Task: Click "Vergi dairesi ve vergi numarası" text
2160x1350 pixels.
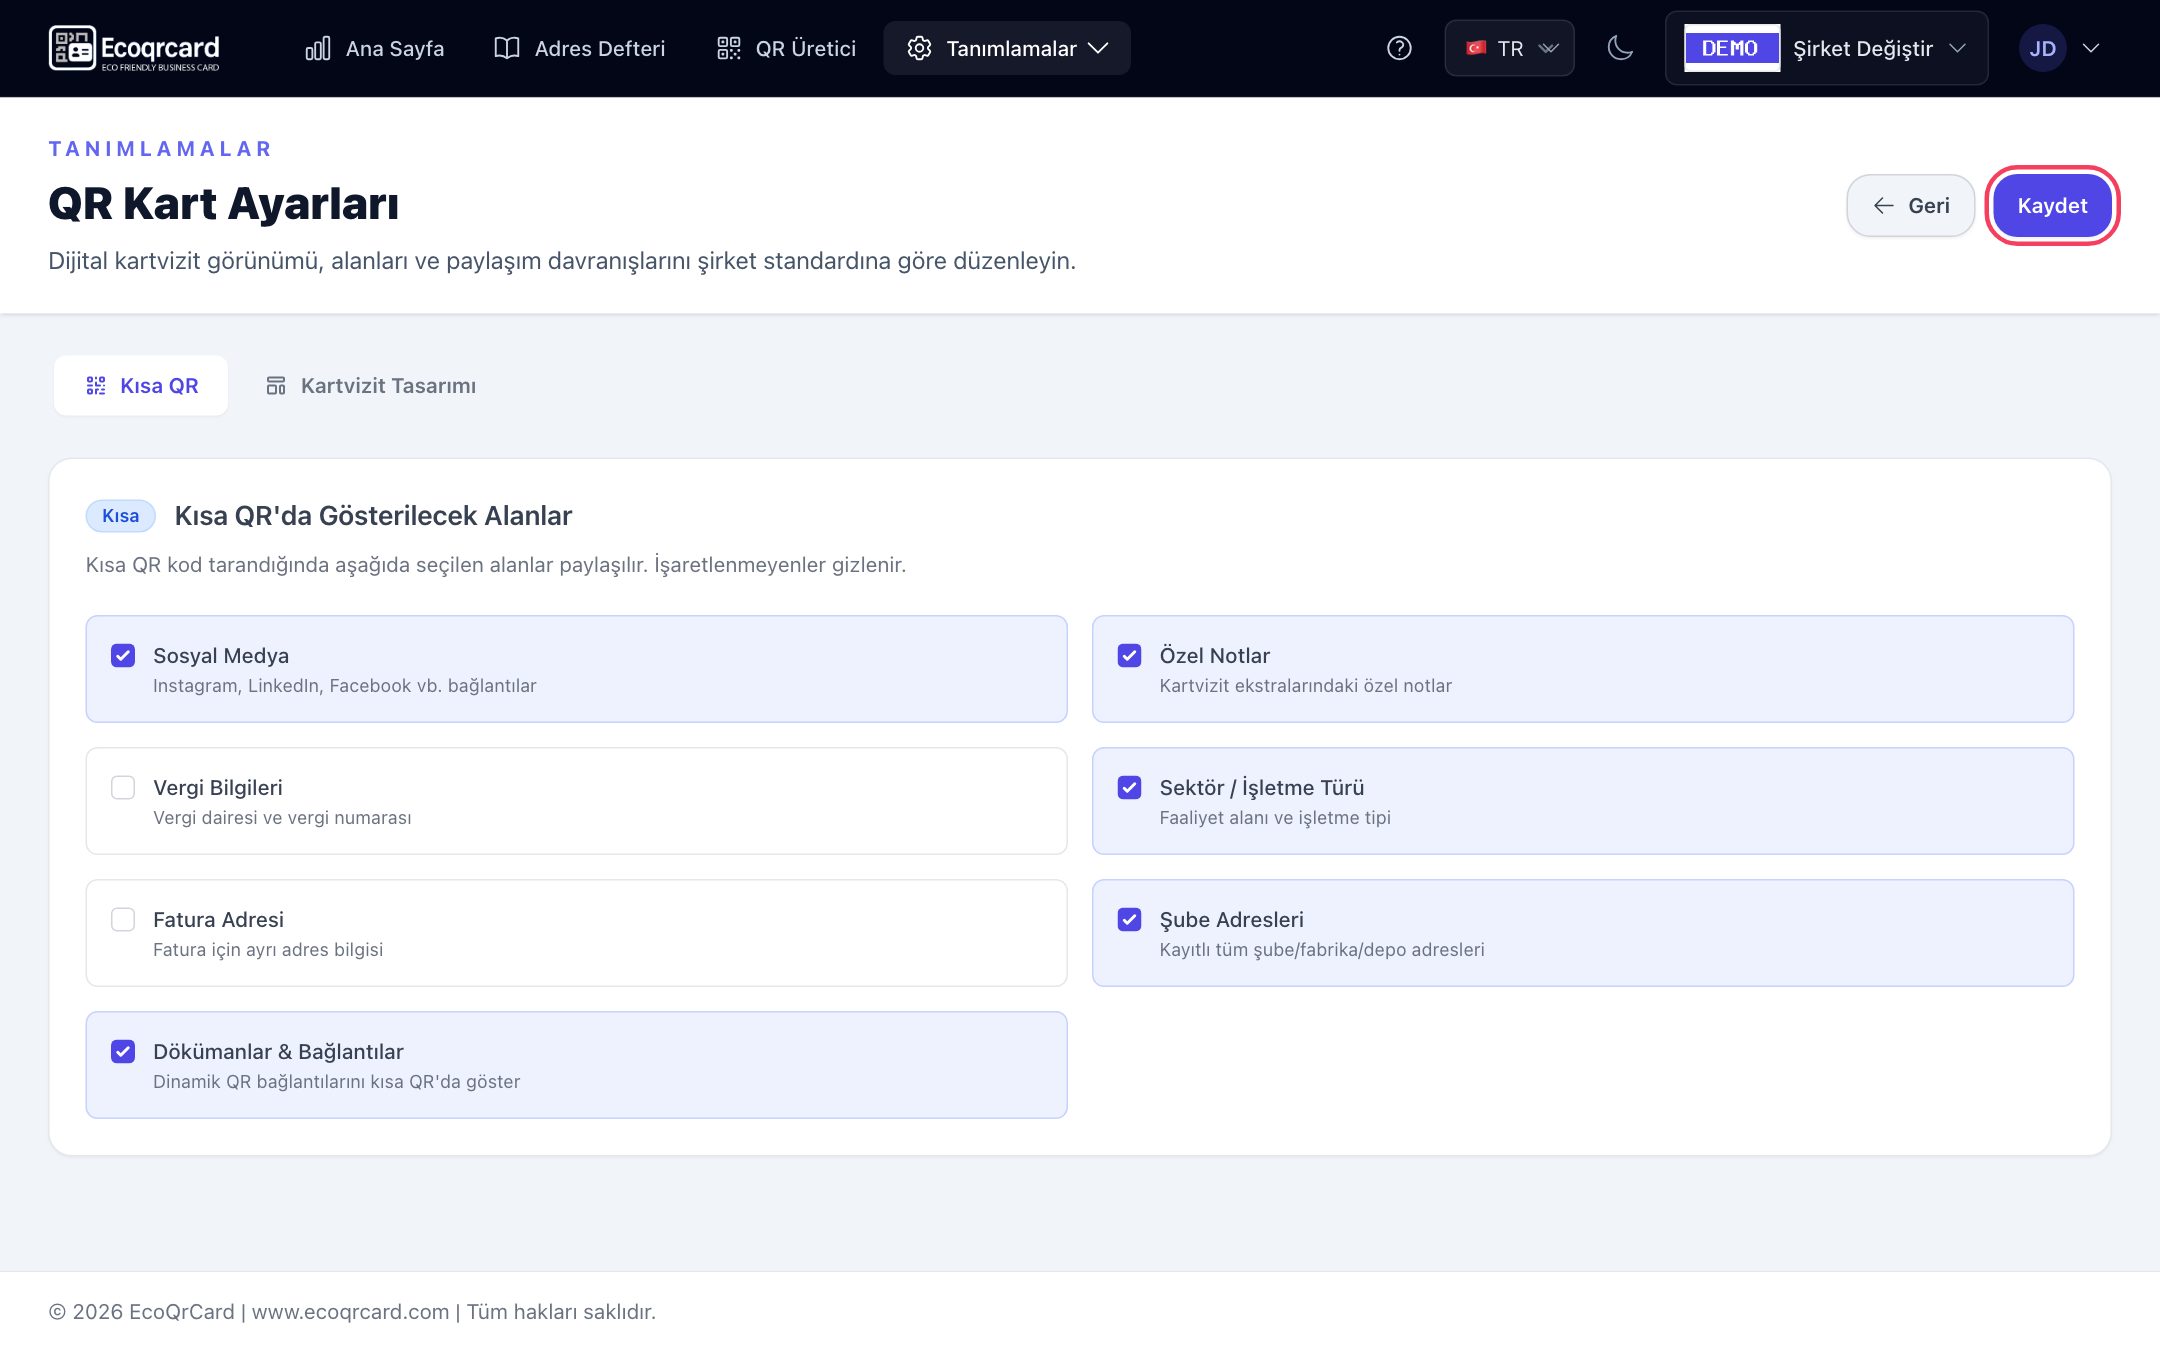Action: point(282,818)
